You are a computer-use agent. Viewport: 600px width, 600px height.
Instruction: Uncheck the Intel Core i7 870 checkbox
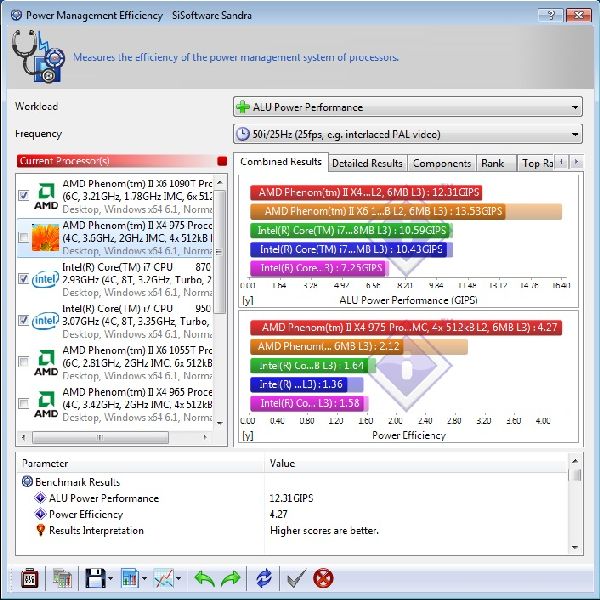click(x=23, y=279)
